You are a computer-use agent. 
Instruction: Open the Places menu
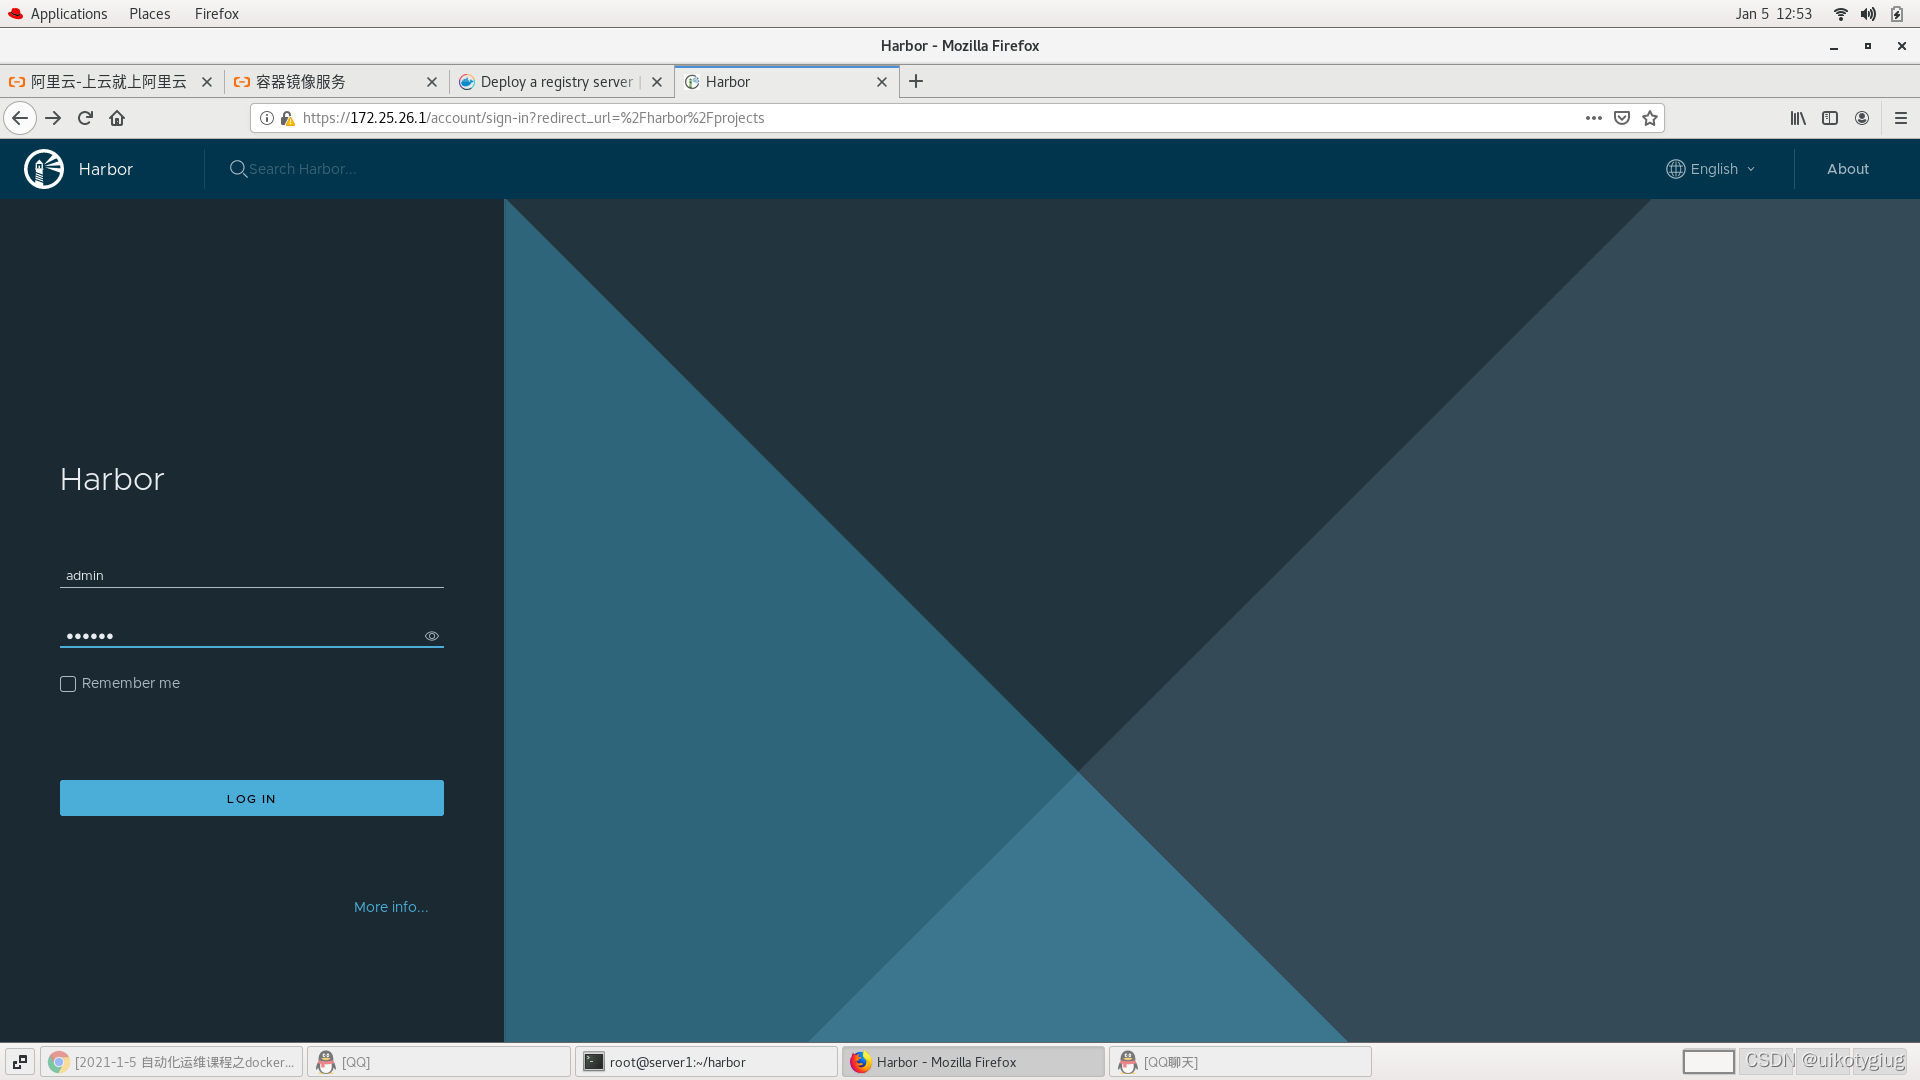coord(150,14)
